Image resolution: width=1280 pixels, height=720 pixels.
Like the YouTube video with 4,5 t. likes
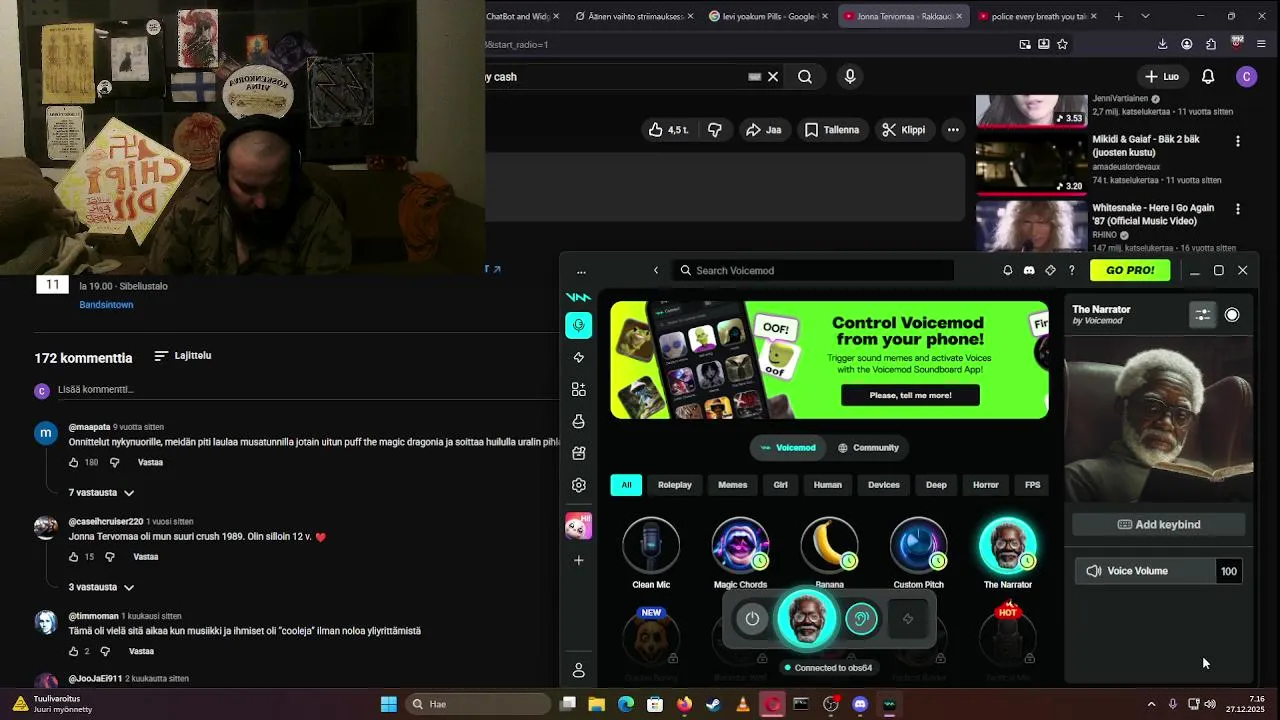coord(669,130)
